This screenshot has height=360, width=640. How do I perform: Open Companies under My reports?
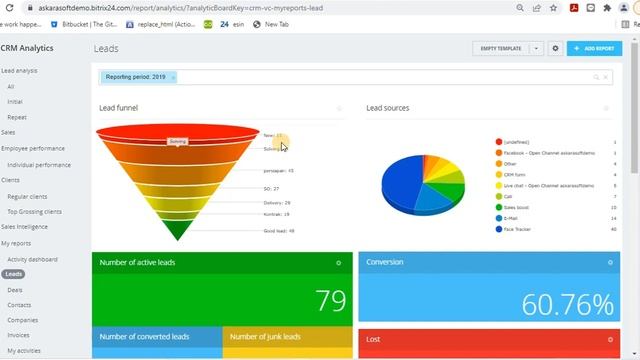tap(22, 320)
